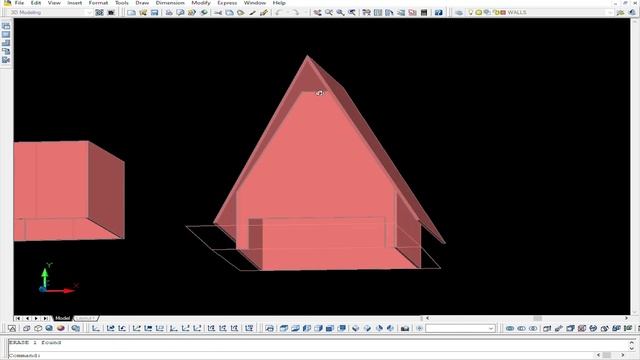Click the Help question mark icon

pos(439,13)
